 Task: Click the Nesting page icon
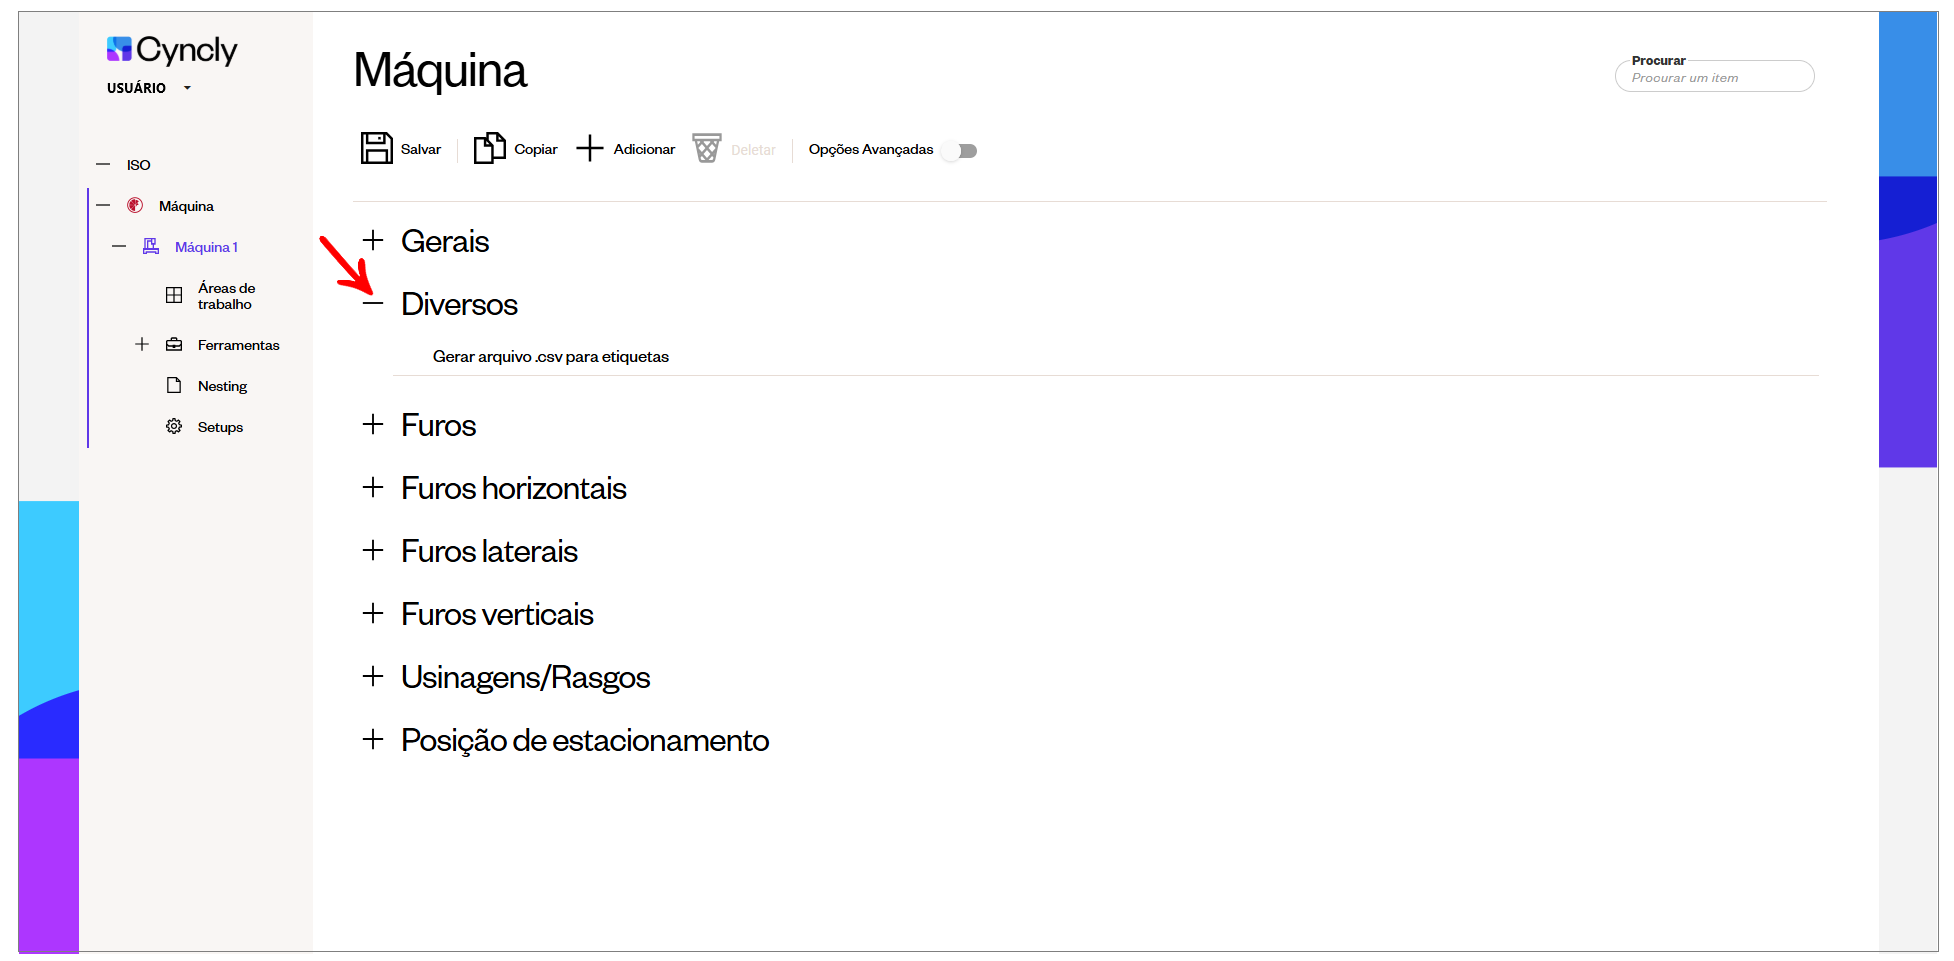click(x=174, y=385)
